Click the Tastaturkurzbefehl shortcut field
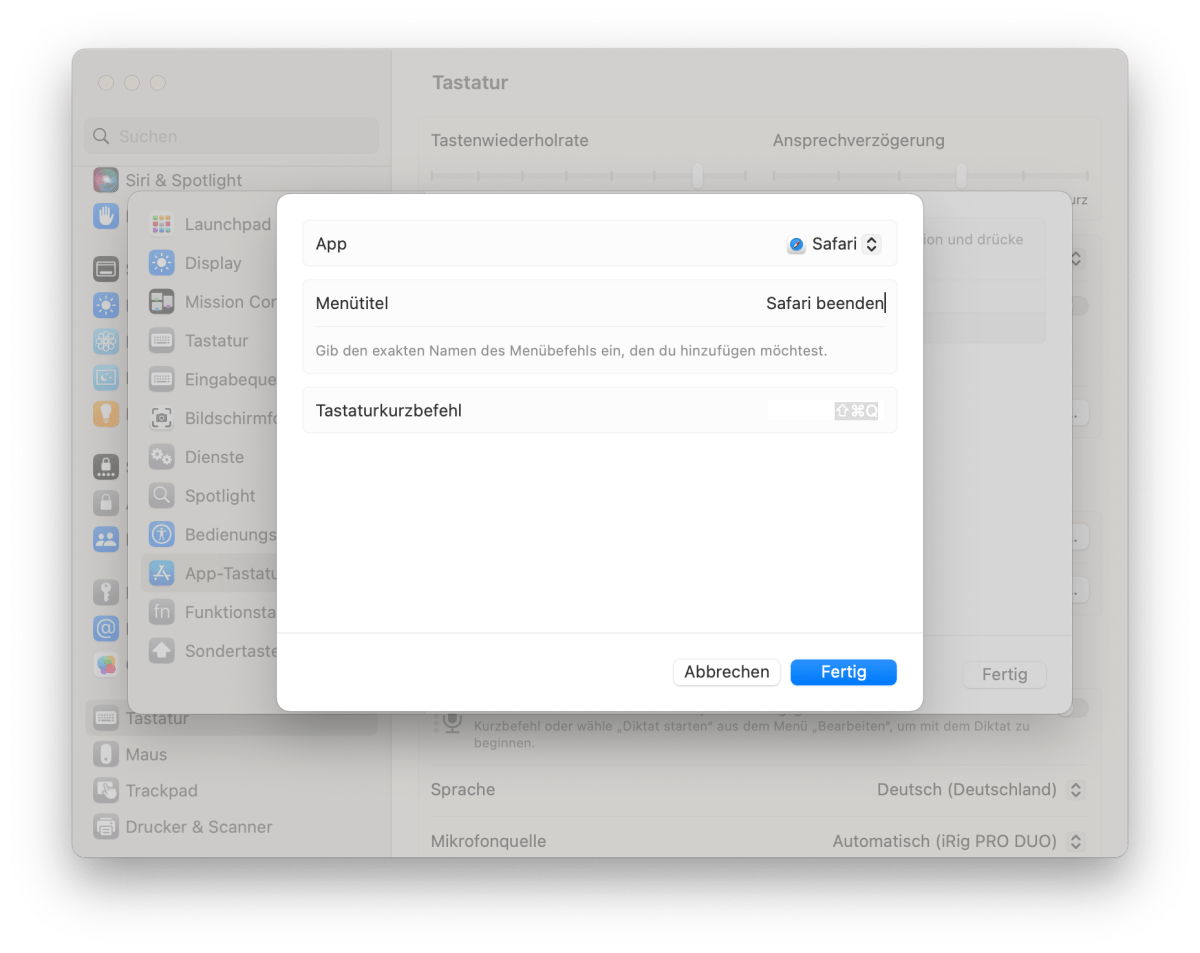The image size is (1200, 953). pyautogui.click(x=823, y=411)
